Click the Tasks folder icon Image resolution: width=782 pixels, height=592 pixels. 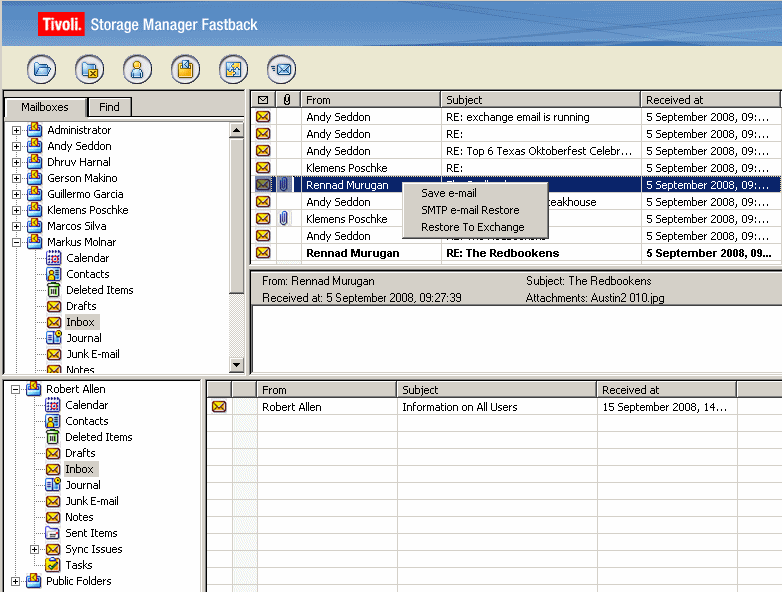click(52, 565)
